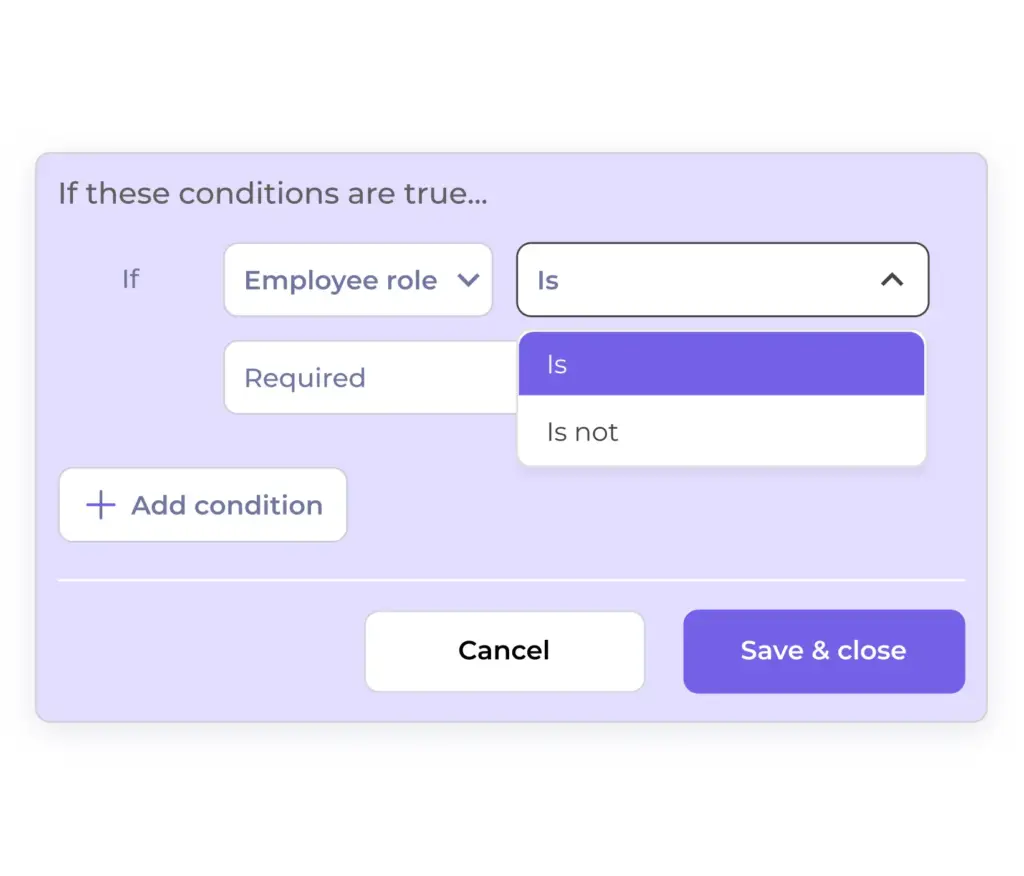Image resolution: width=1024 pixels, height=876 pixels.
Task: Click the selected "Is" value in the operator field
Action: pos(548,280)
